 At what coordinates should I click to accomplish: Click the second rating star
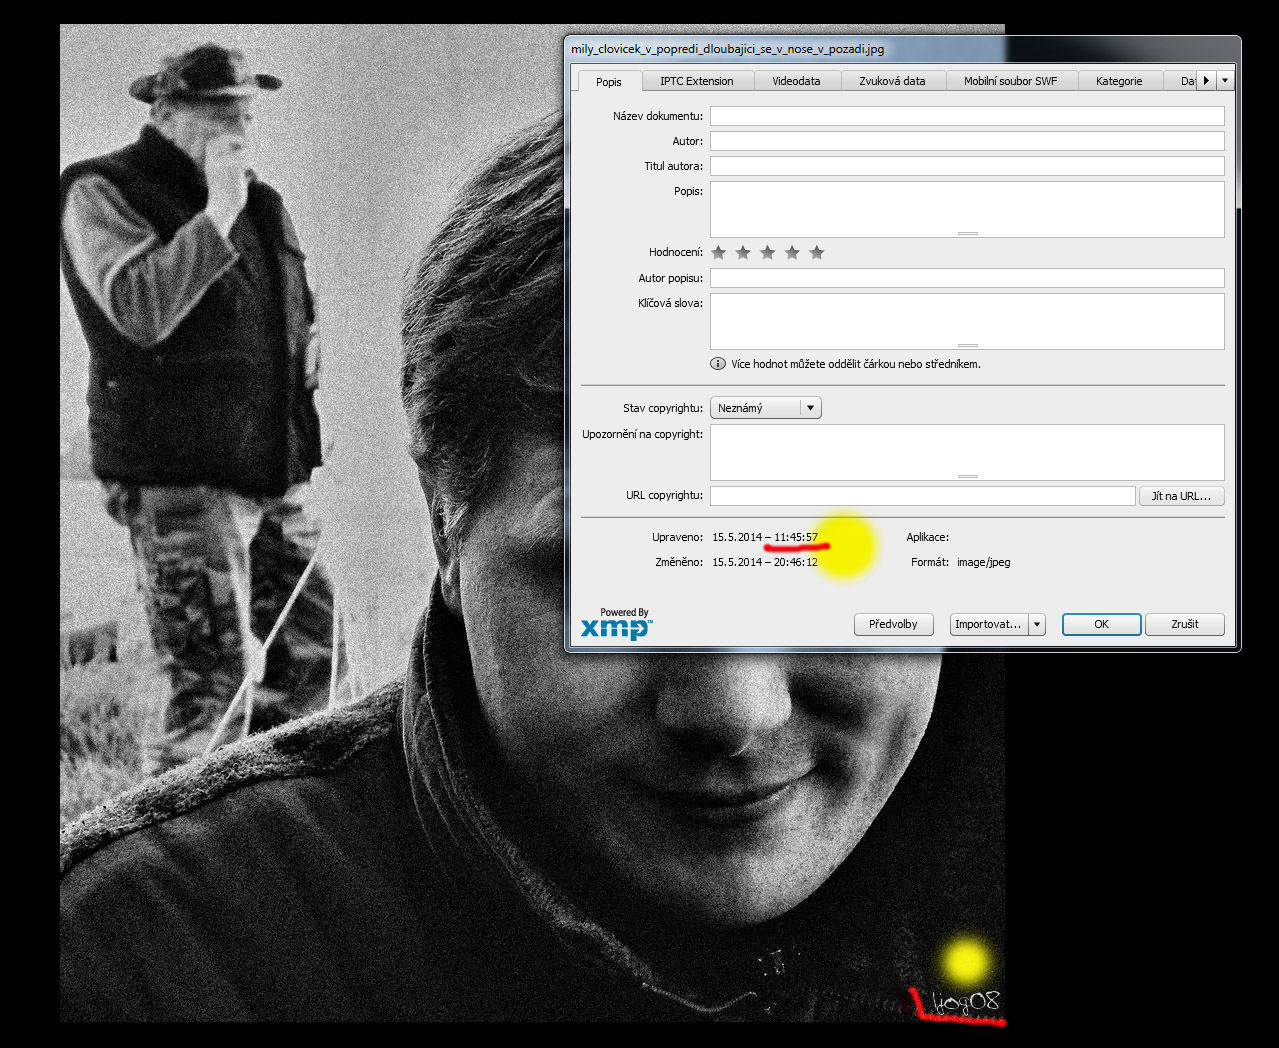743,253
